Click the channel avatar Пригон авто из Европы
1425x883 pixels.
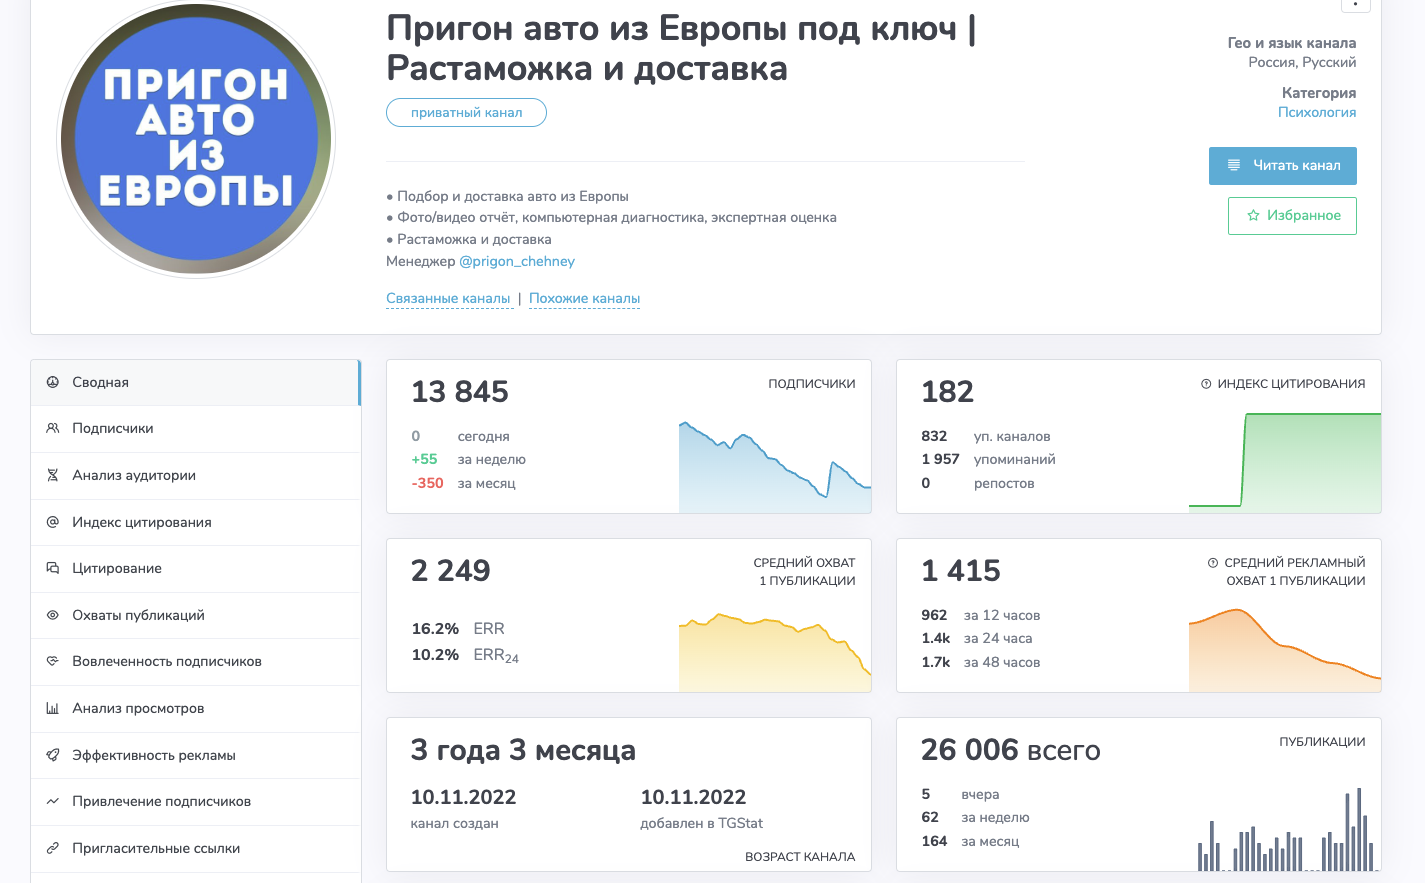tap(196, 139)
